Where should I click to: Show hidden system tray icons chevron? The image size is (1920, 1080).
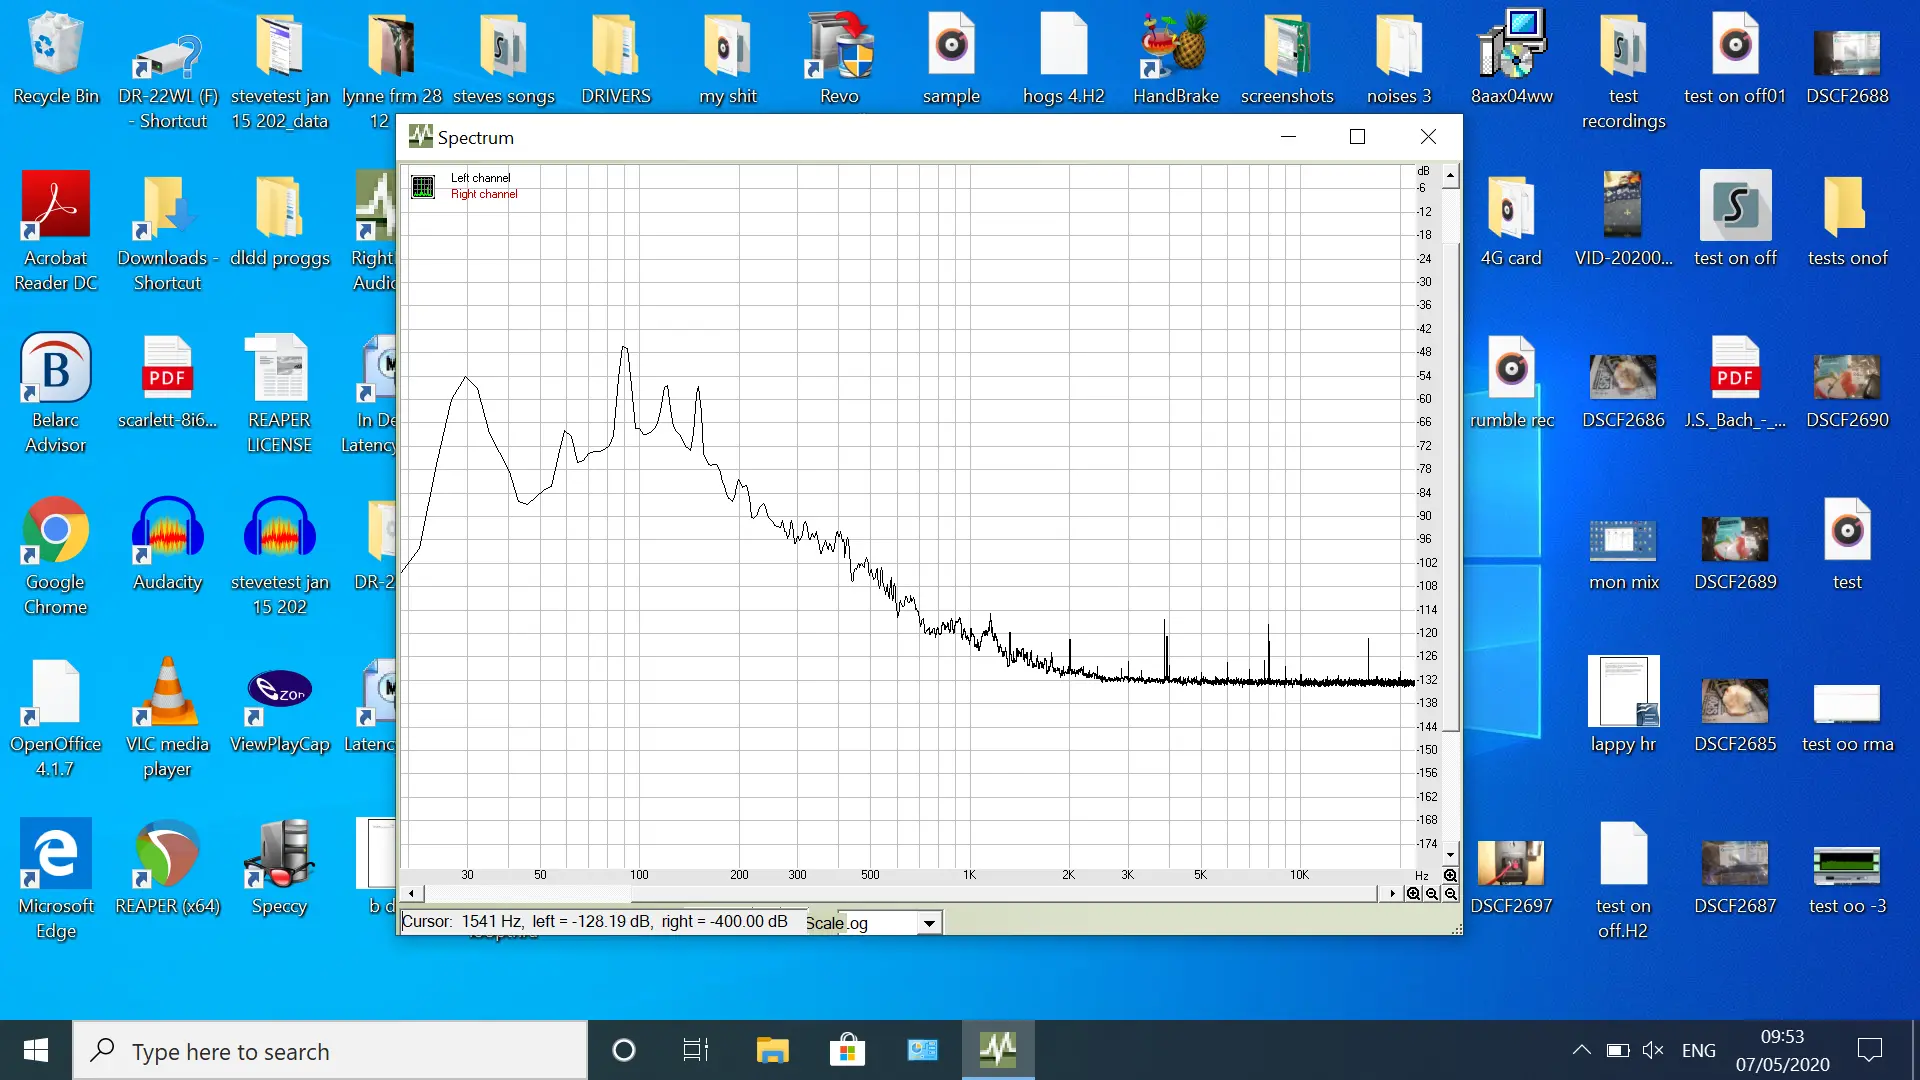coord(1581,1050)
